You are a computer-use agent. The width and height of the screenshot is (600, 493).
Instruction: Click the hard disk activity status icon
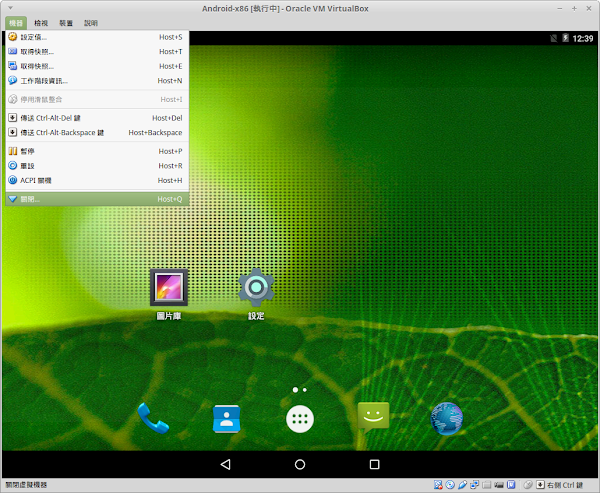point(438,485)
